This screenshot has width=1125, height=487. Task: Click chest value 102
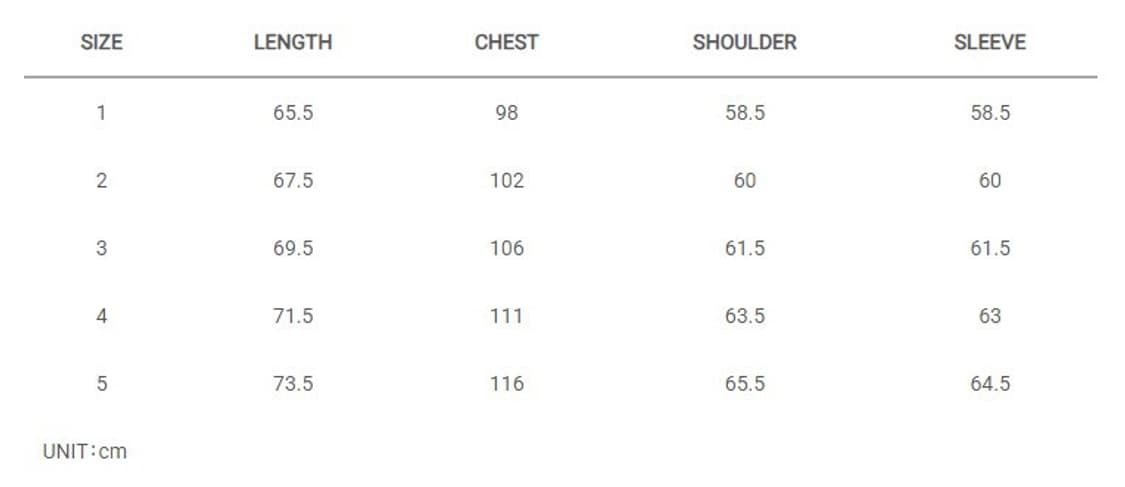(506, 181)
